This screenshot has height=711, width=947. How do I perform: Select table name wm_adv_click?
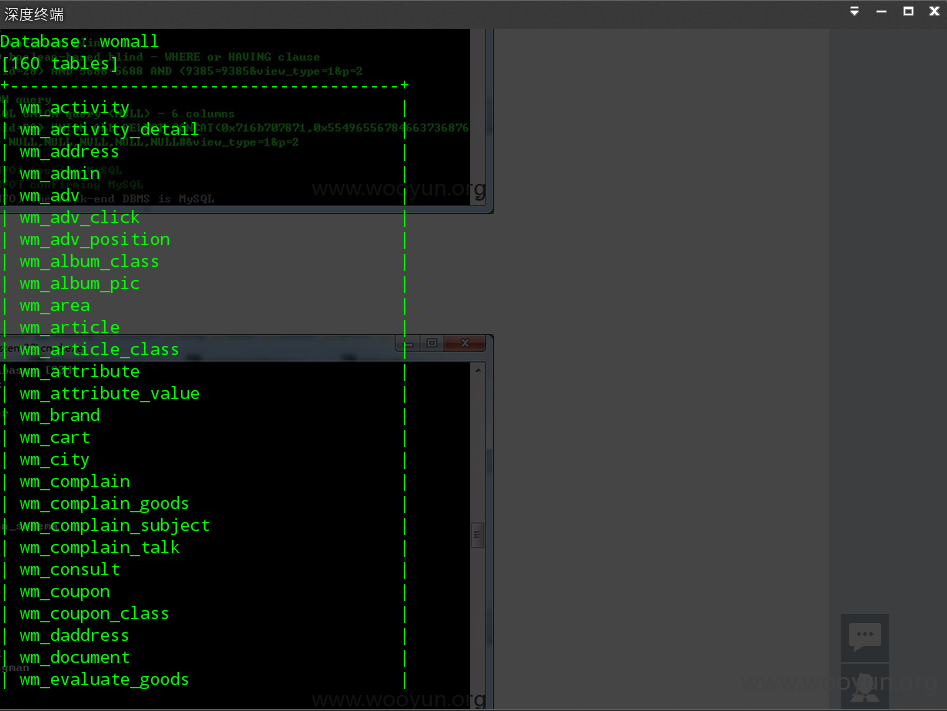pos(80,217)
